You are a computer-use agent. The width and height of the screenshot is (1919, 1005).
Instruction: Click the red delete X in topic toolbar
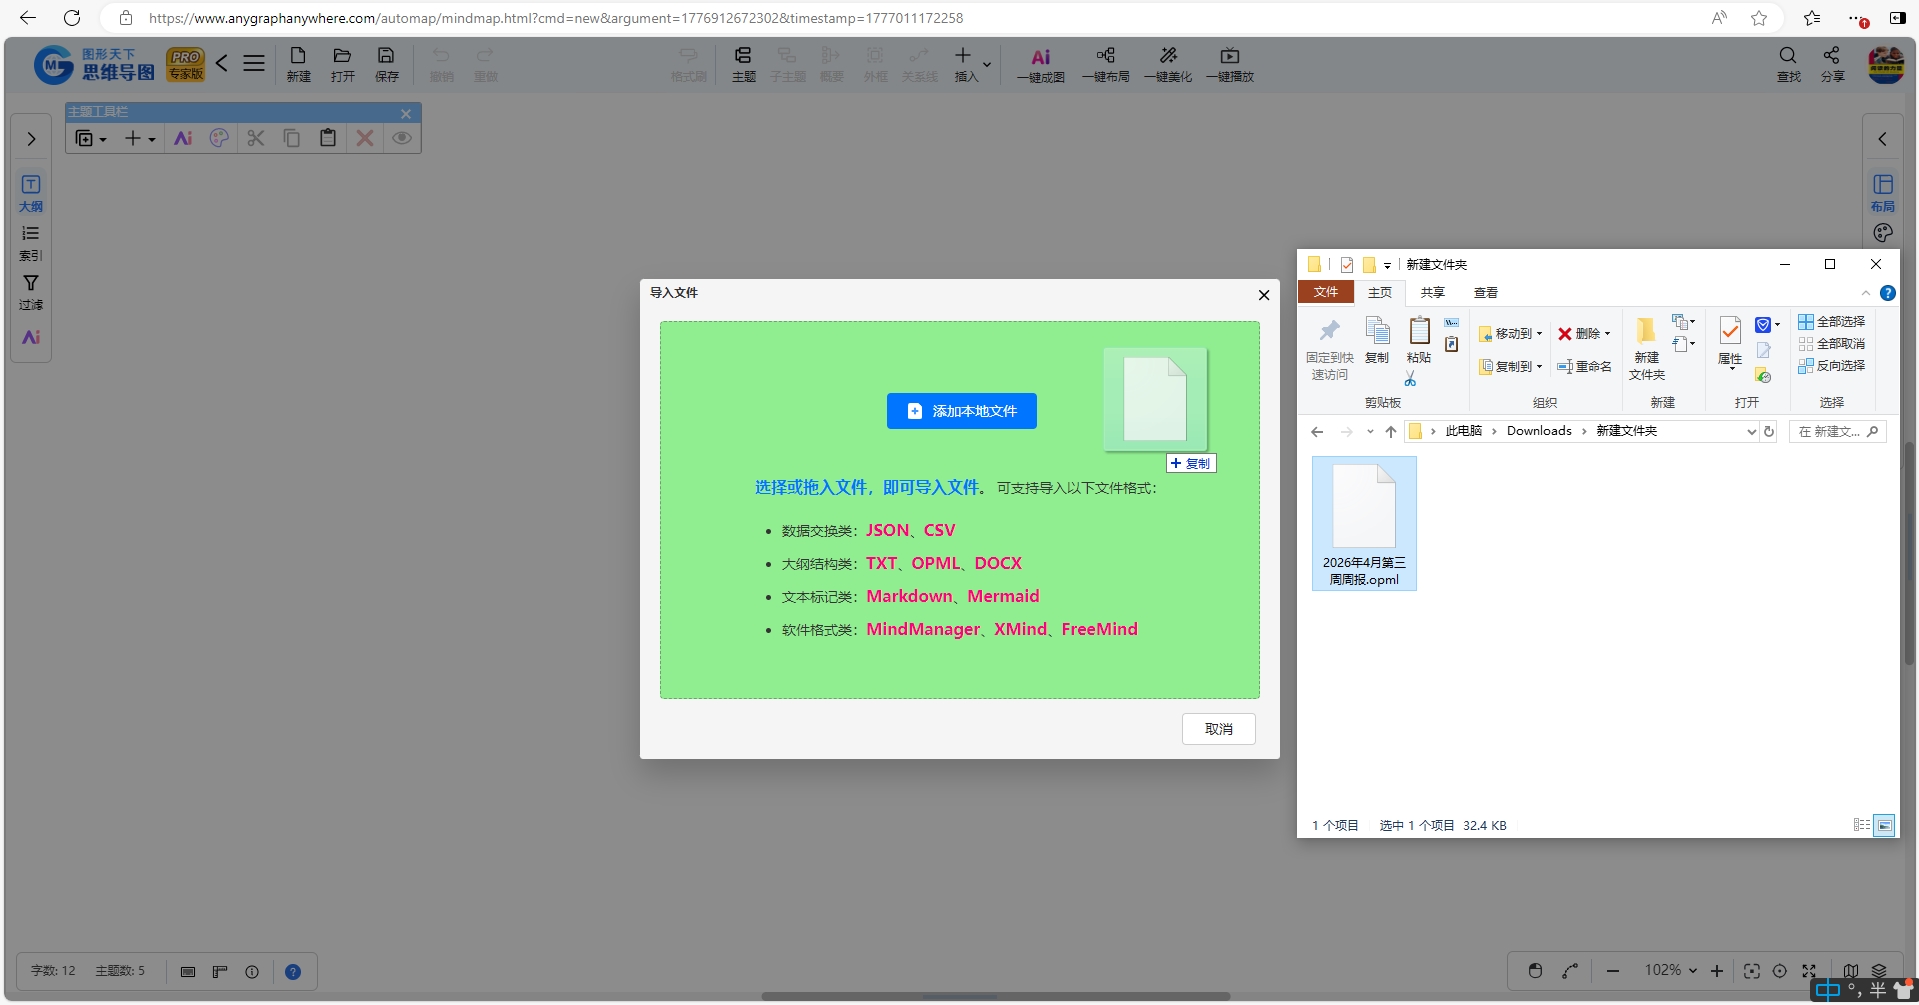tap(365, 138)
